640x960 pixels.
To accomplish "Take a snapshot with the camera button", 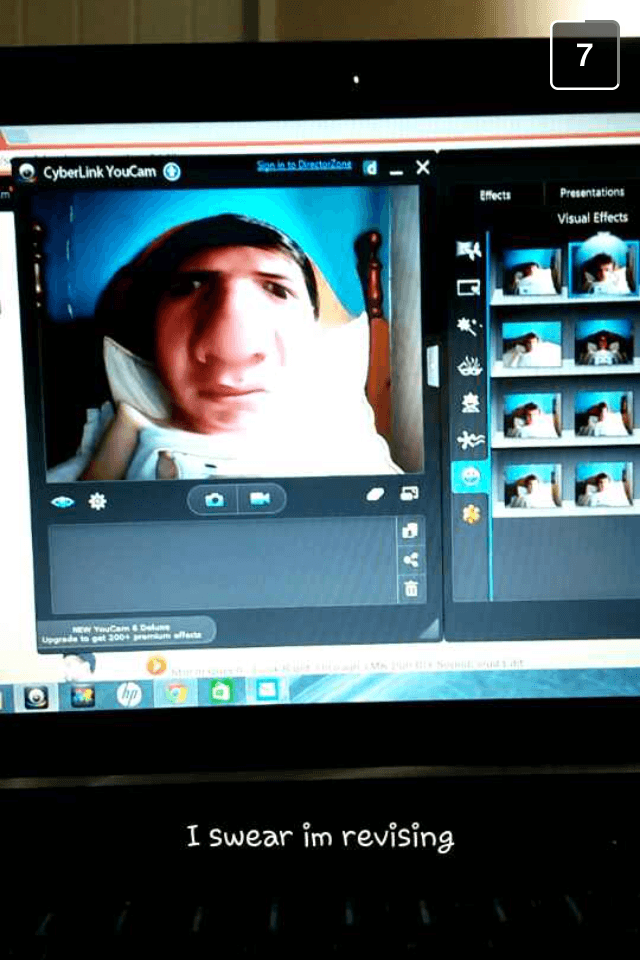I will pos(214,500).
